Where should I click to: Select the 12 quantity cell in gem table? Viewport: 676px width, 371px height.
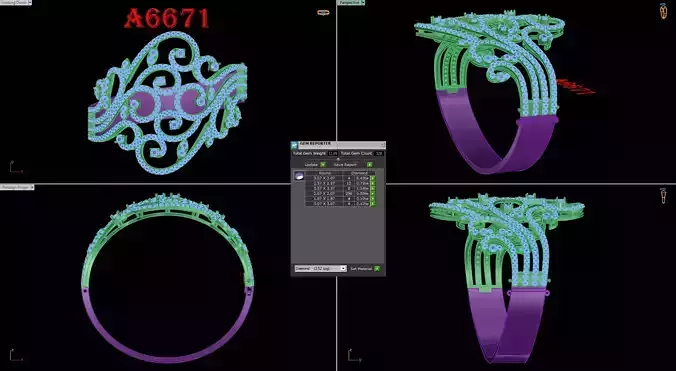coord(349,184)
